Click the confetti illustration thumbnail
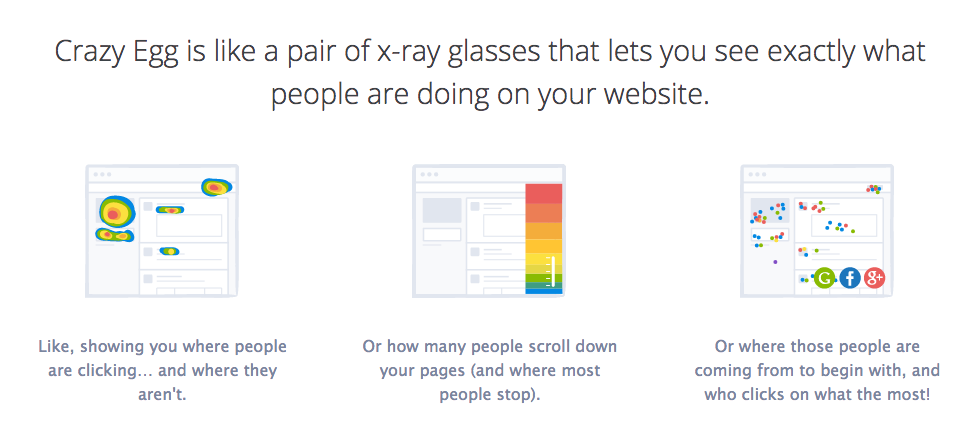The height and width of the screenshot is (437, 971). pyautogui.click(x=816, y=231)
